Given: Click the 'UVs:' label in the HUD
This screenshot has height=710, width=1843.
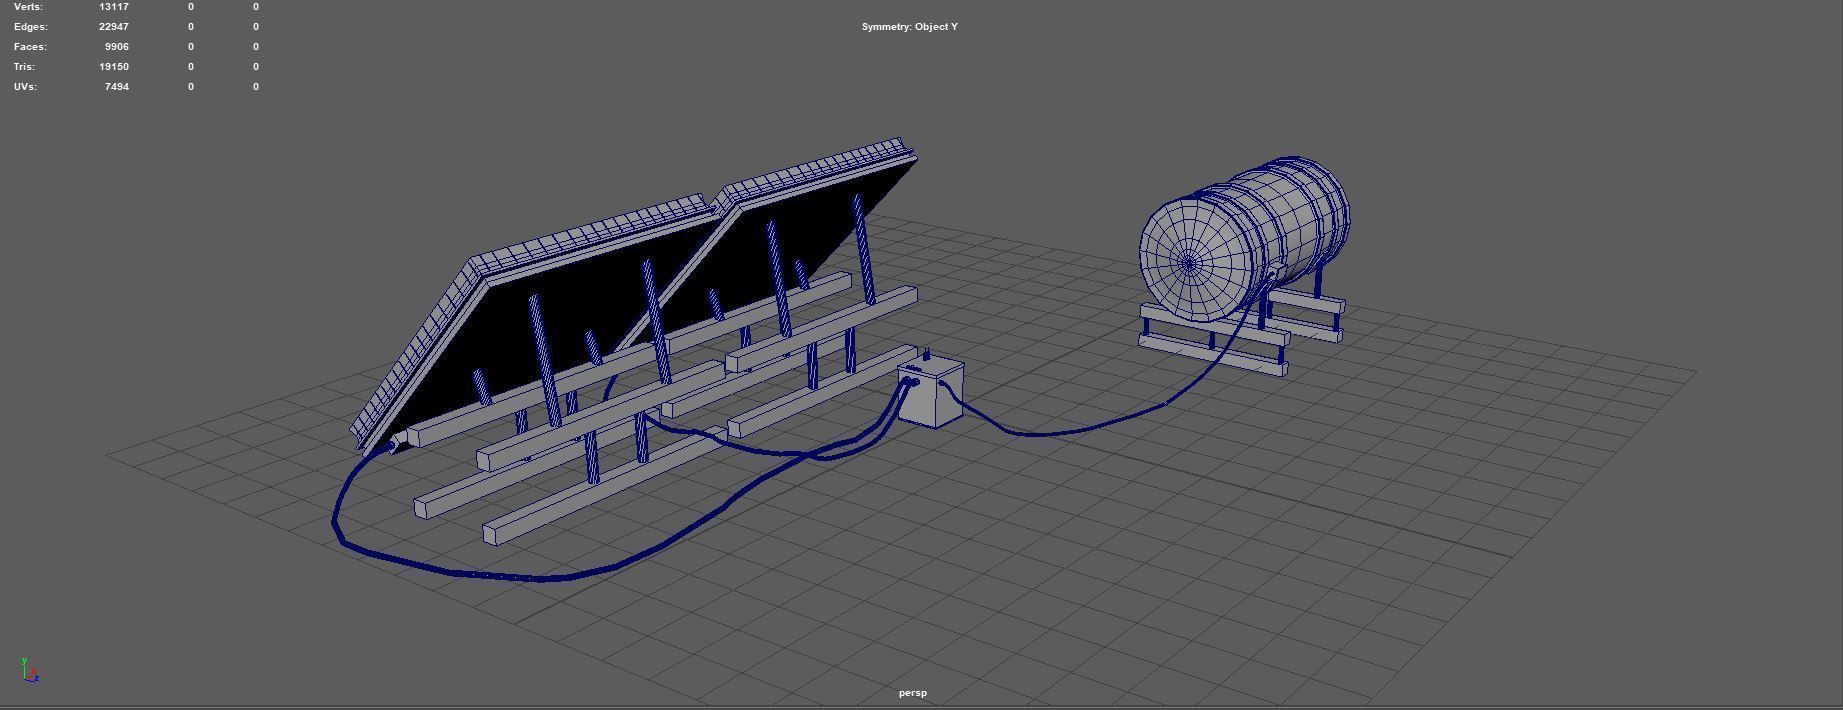Looking at the screenshot, I should (25, 87).
